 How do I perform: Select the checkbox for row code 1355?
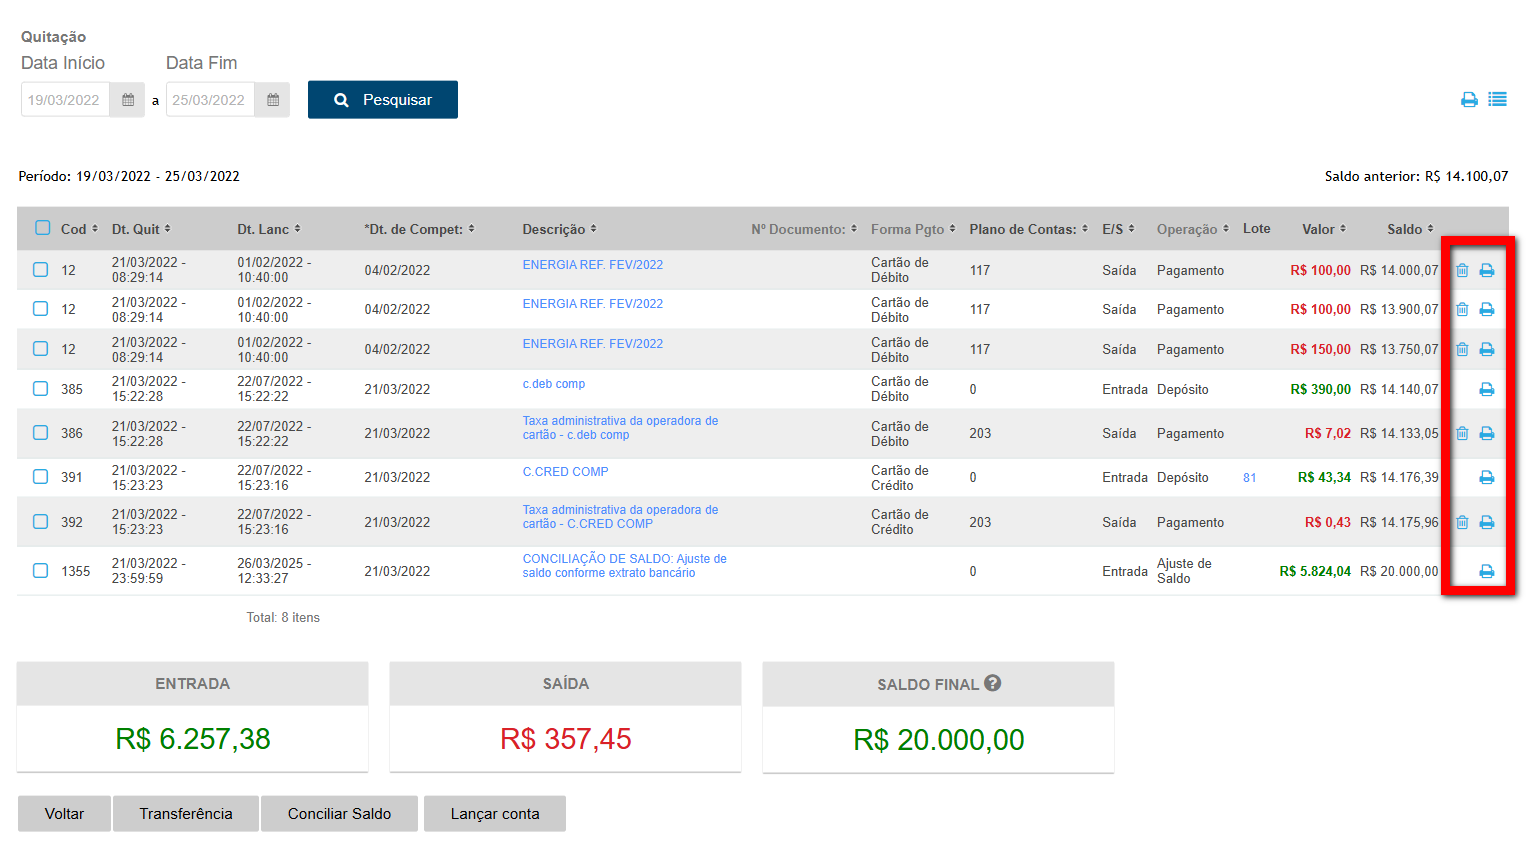tap(41, 571)
